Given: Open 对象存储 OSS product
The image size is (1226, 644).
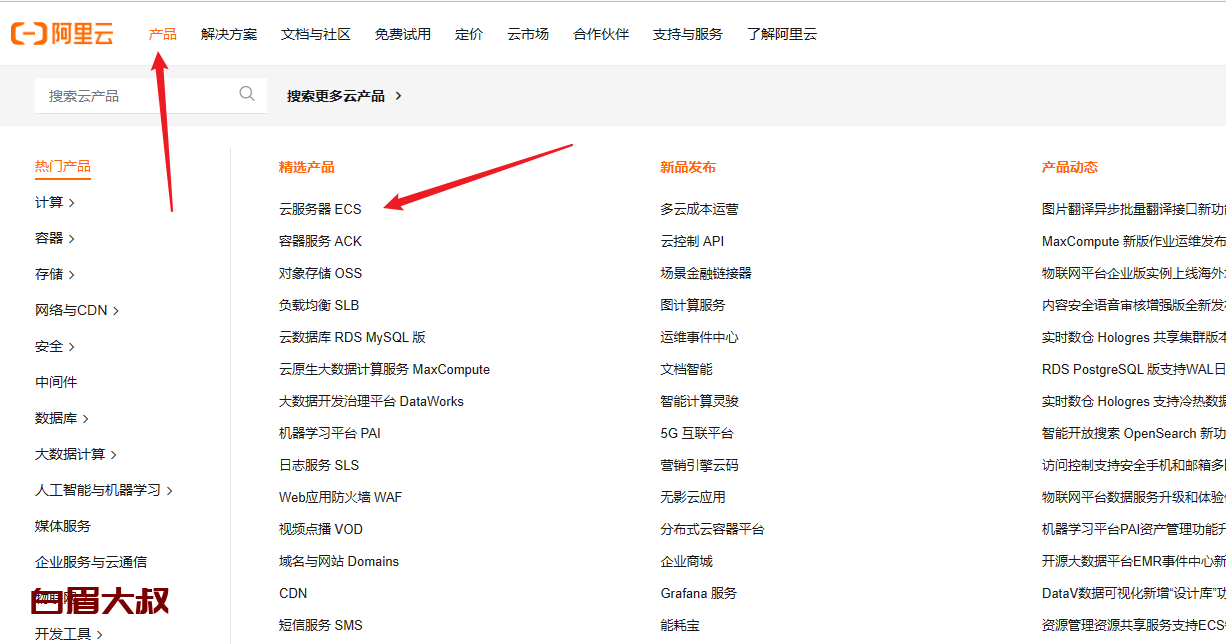Looking at the screenshot, I should 320,273.
